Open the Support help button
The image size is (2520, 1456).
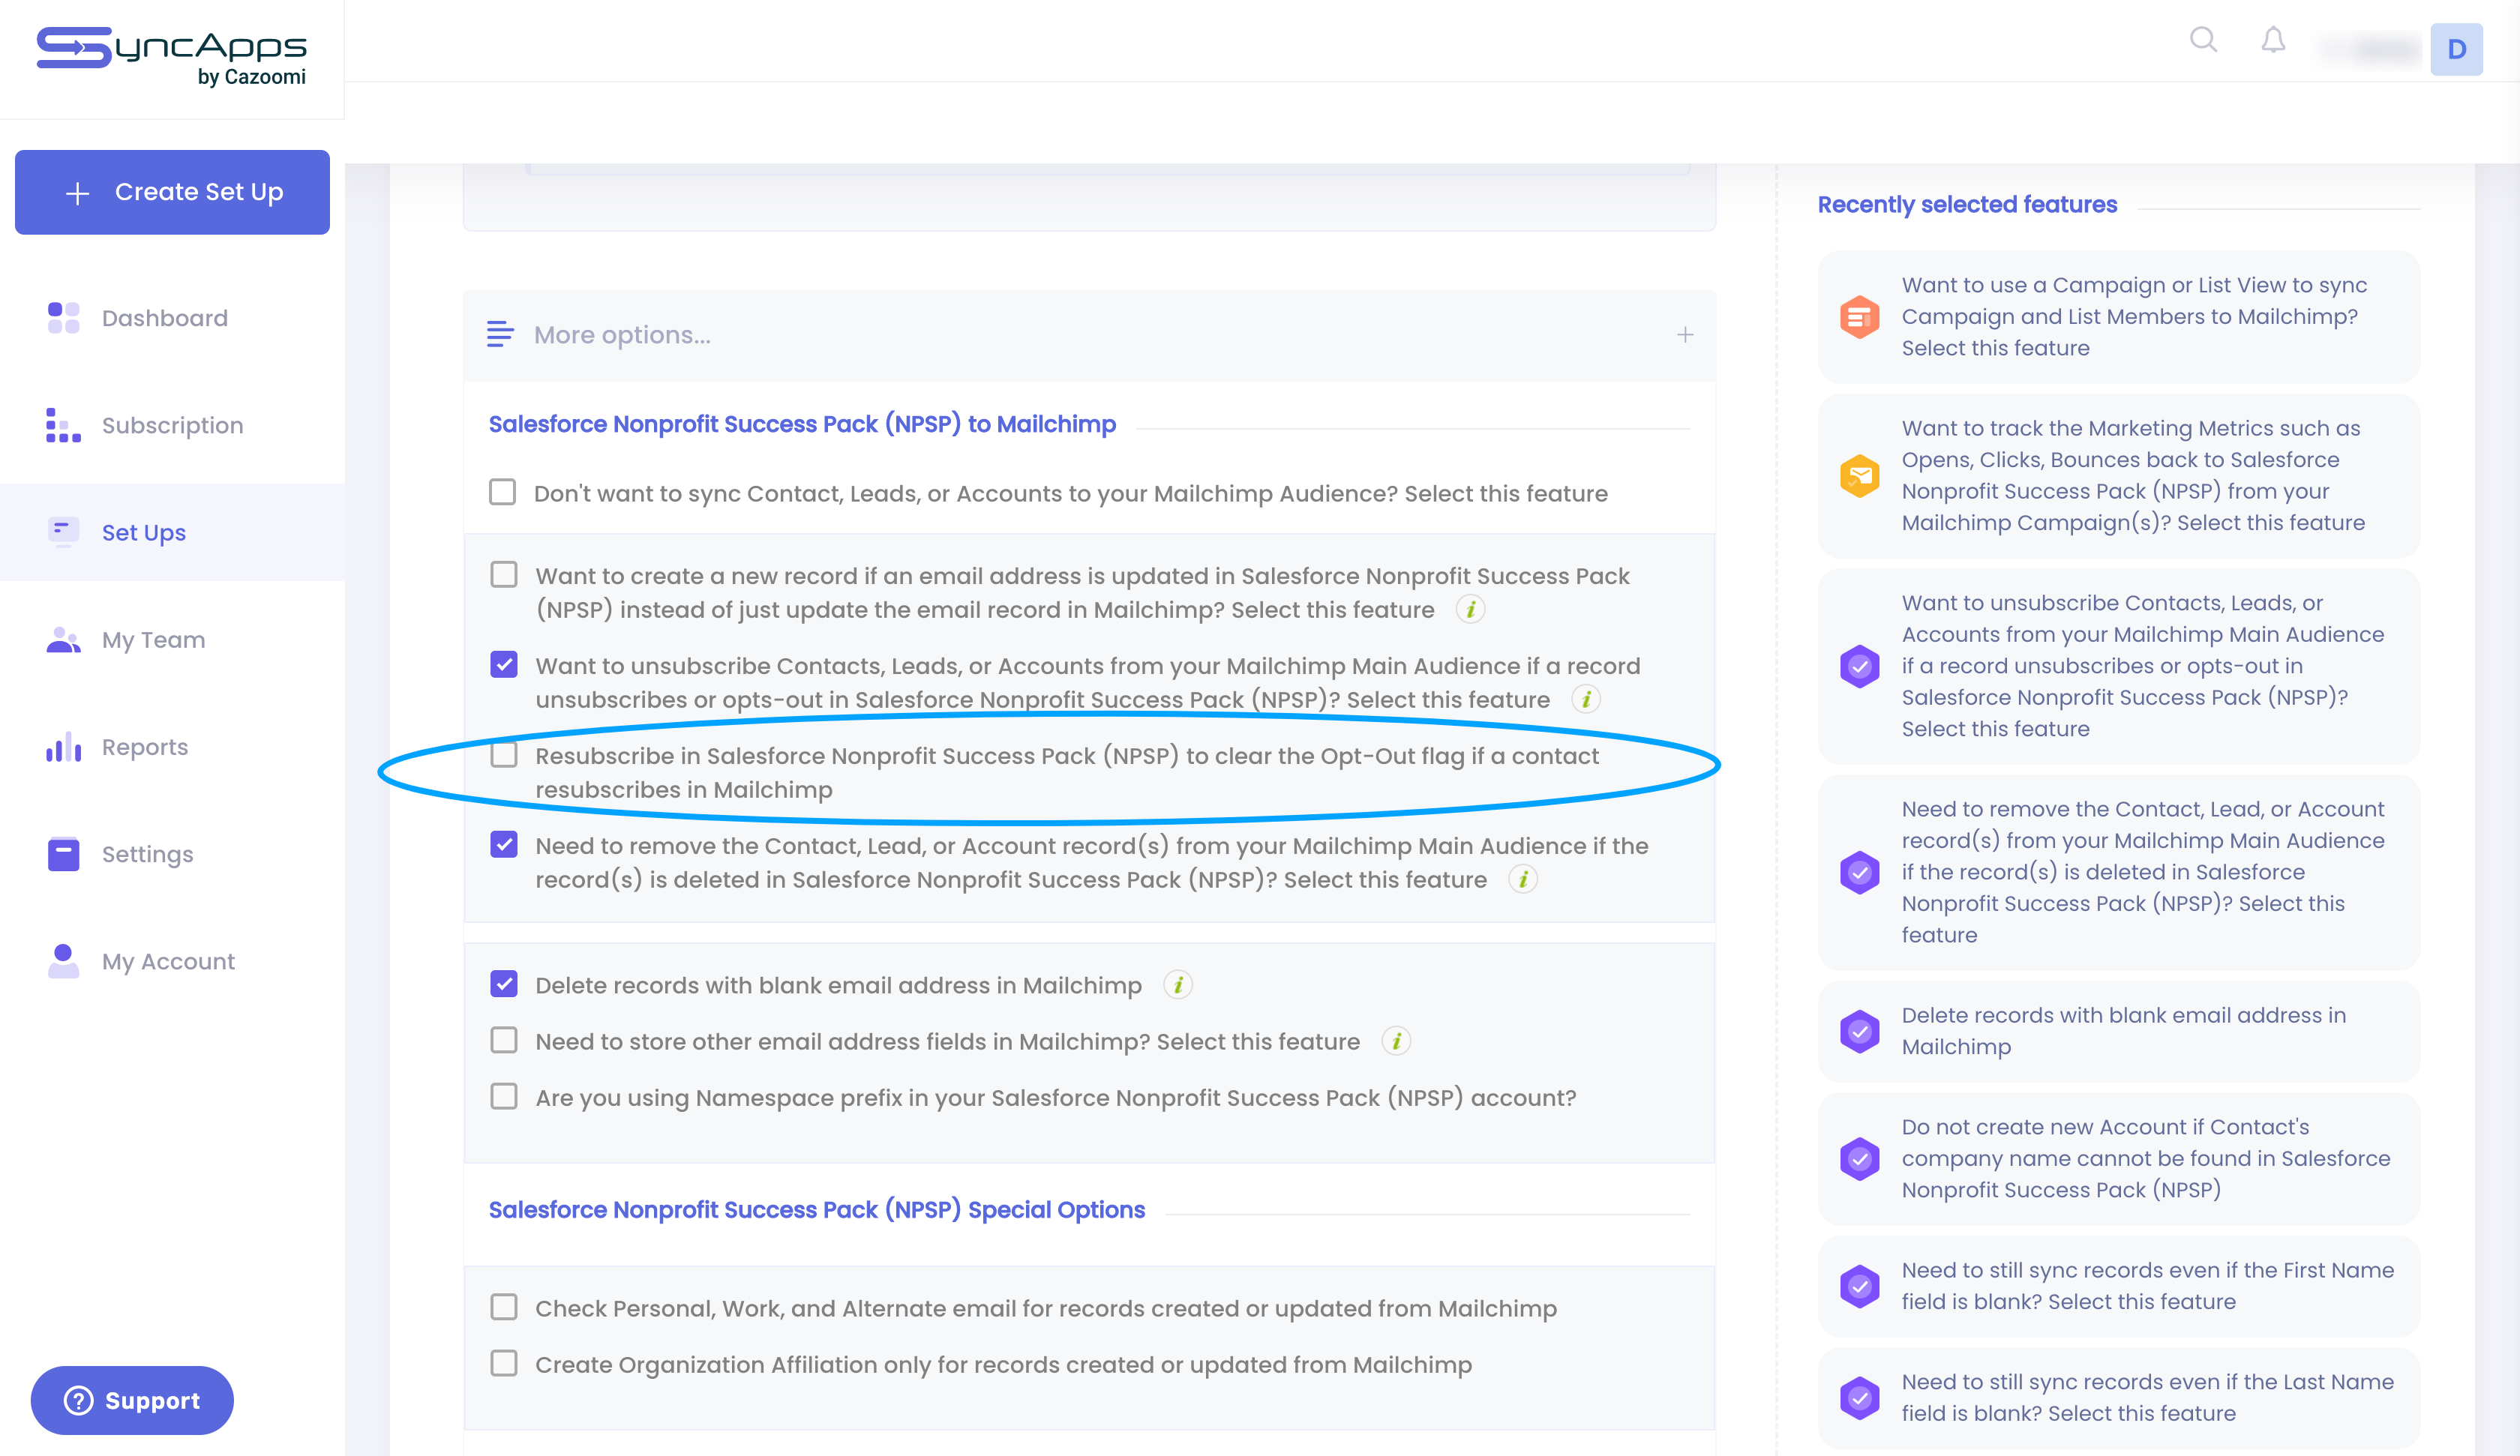click(x=132, y=1400)
